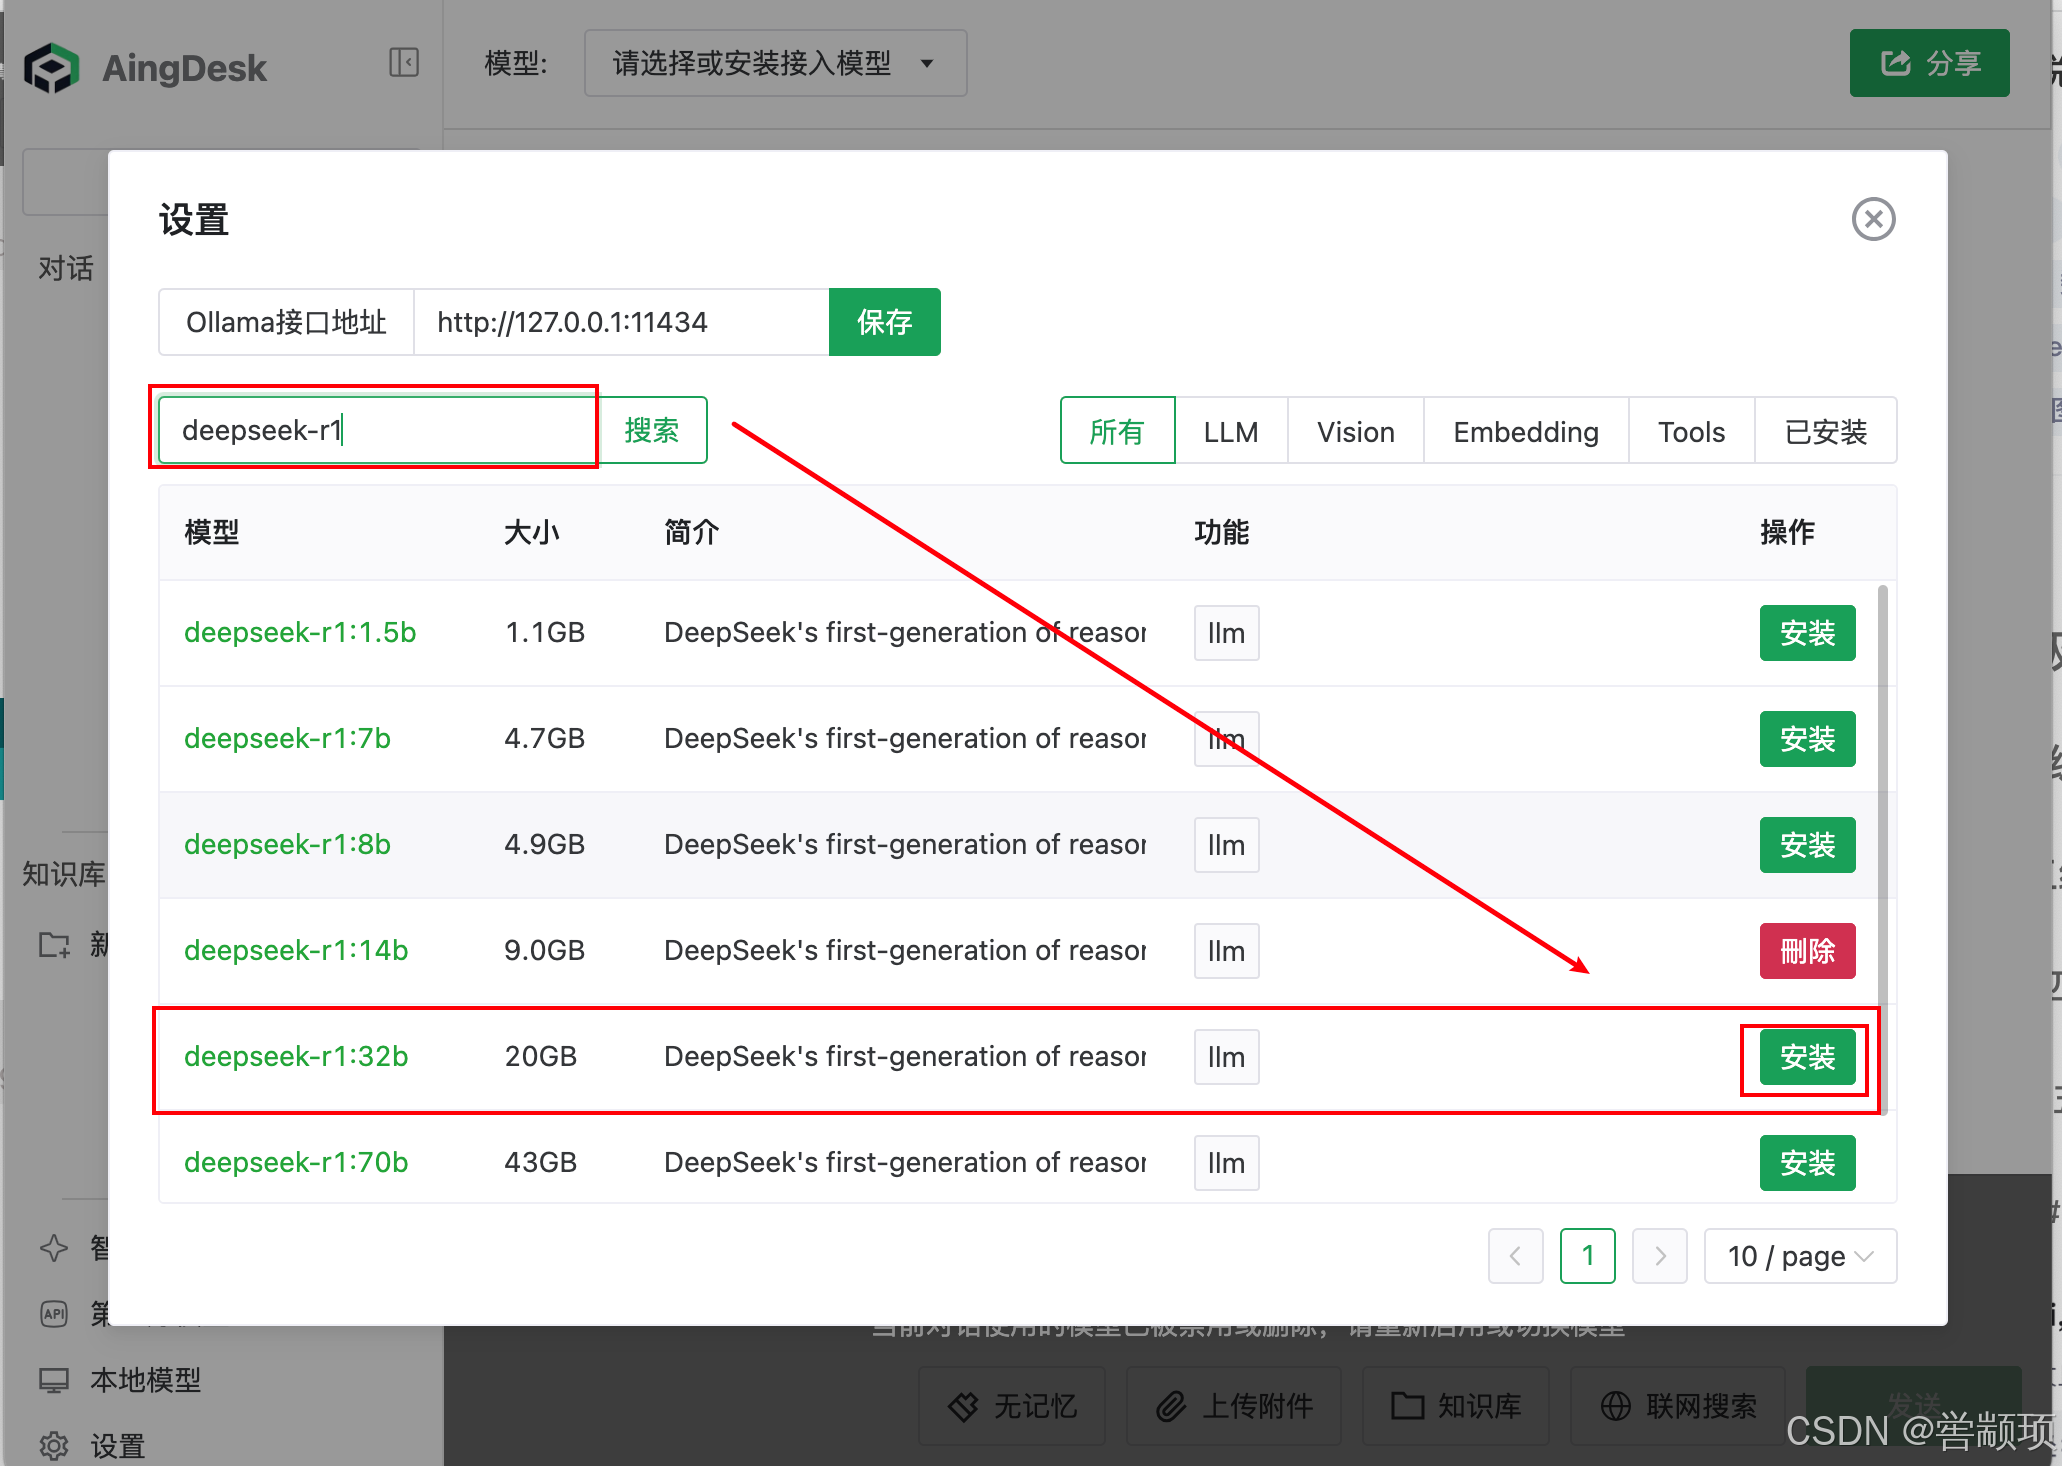The height and width of the screenshot is (1466, 2062).
Task: Save the Ollama interface address
Action: coord(884,322)
